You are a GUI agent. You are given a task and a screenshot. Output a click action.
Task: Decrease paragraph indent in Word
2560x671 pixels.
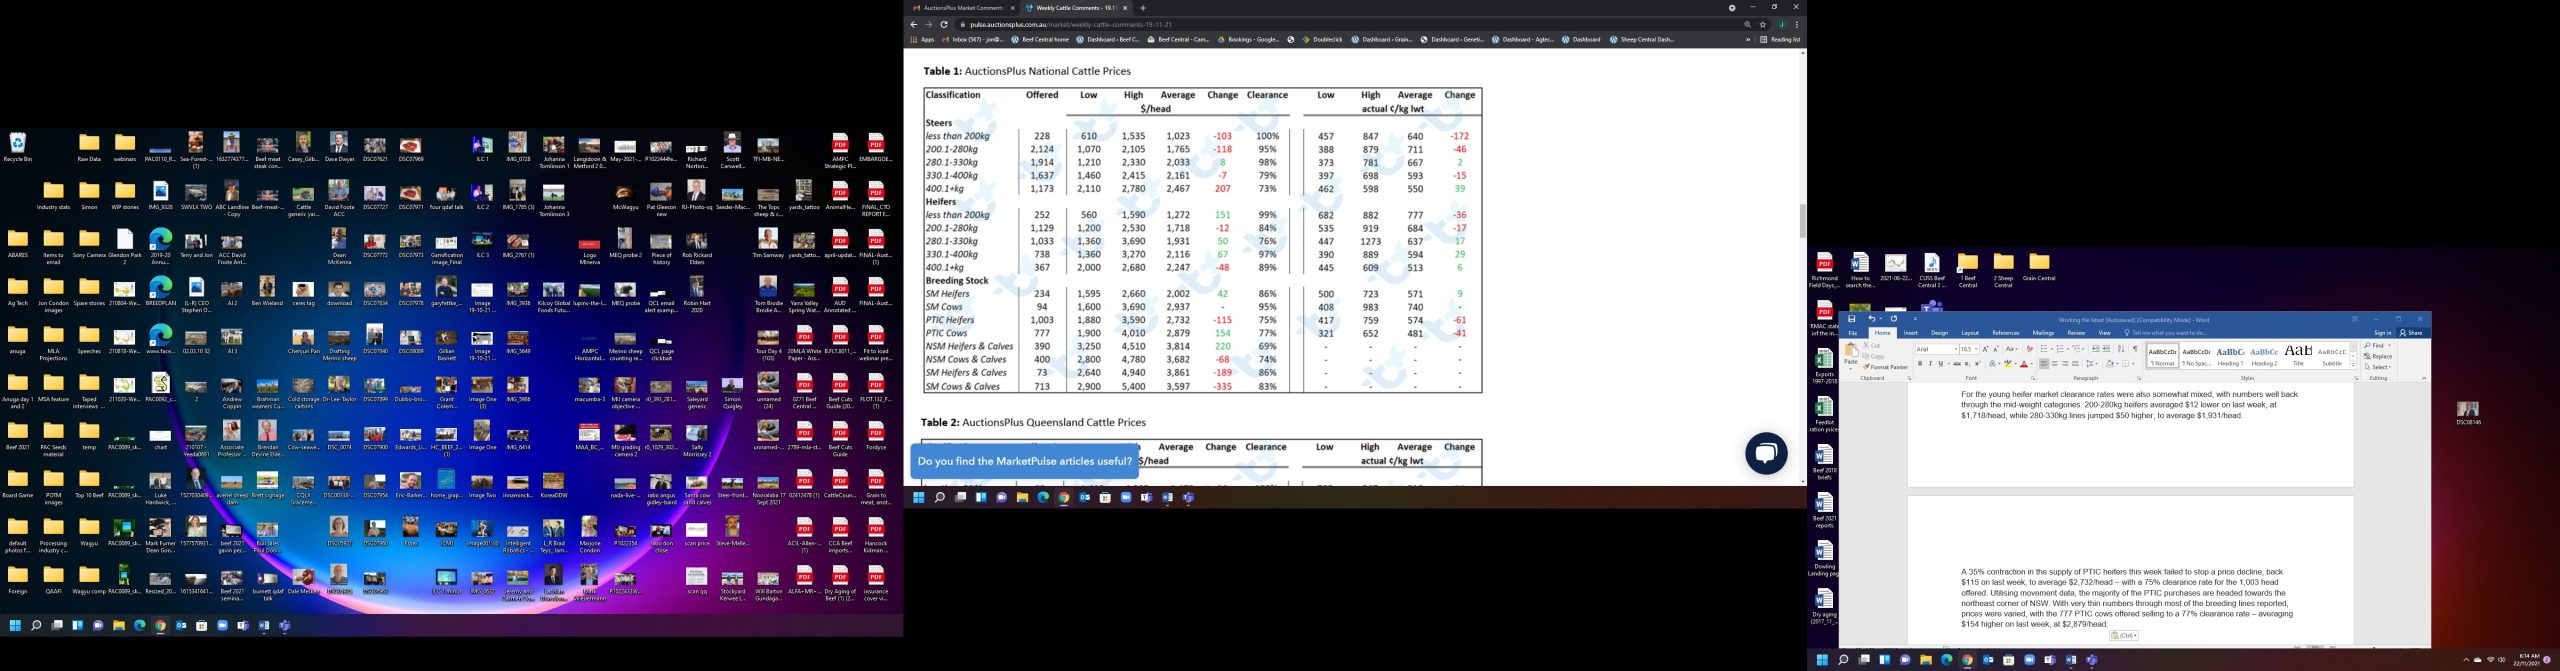[2095, 349]
